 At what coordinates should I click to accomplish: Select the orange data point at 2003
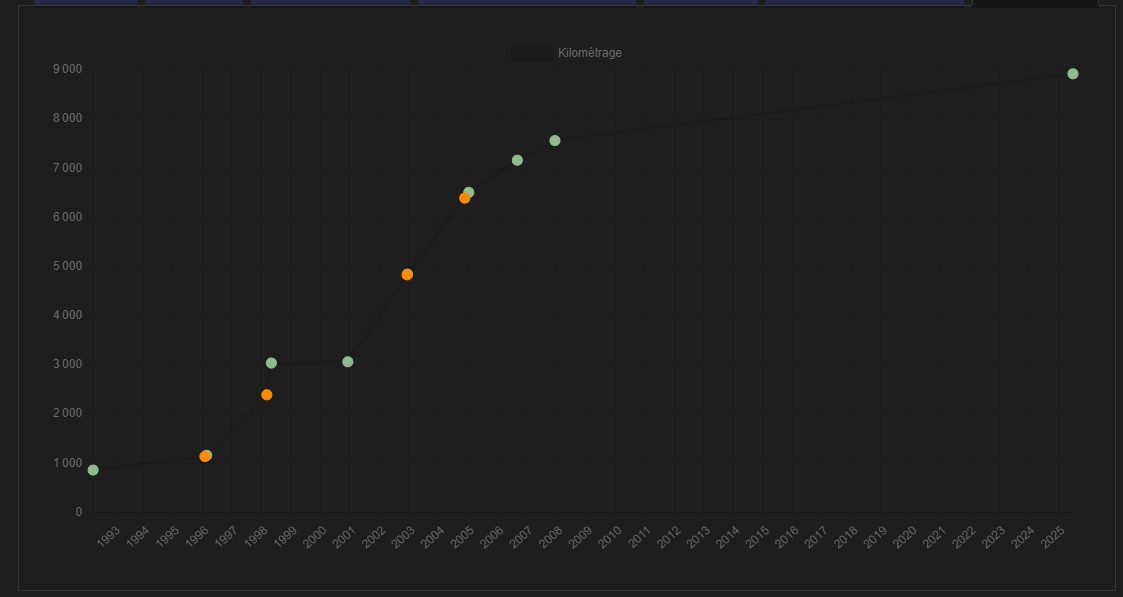pos(407,274)
